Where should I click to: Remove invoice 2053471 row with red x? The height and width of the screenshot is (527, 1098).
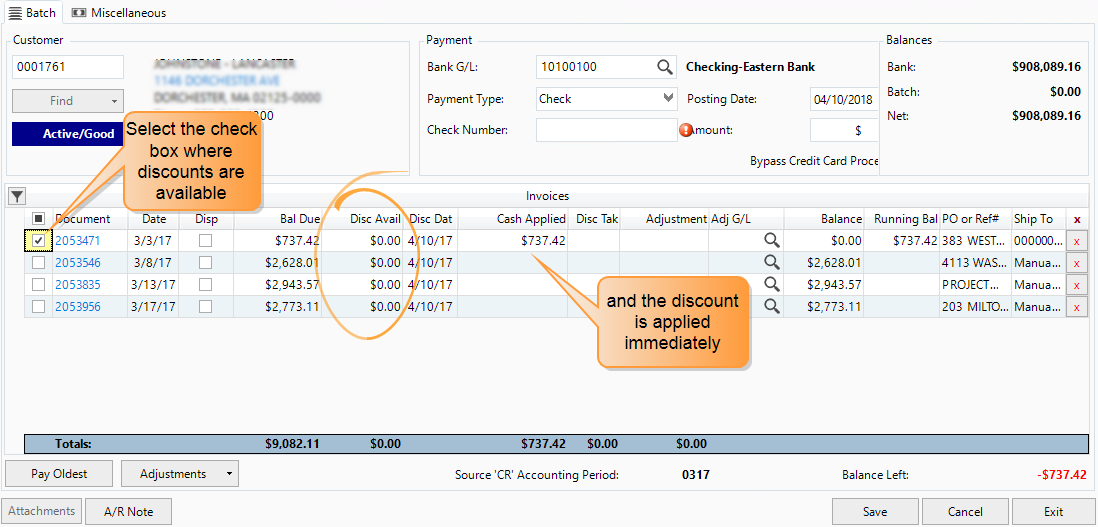tap(1076, 241)
